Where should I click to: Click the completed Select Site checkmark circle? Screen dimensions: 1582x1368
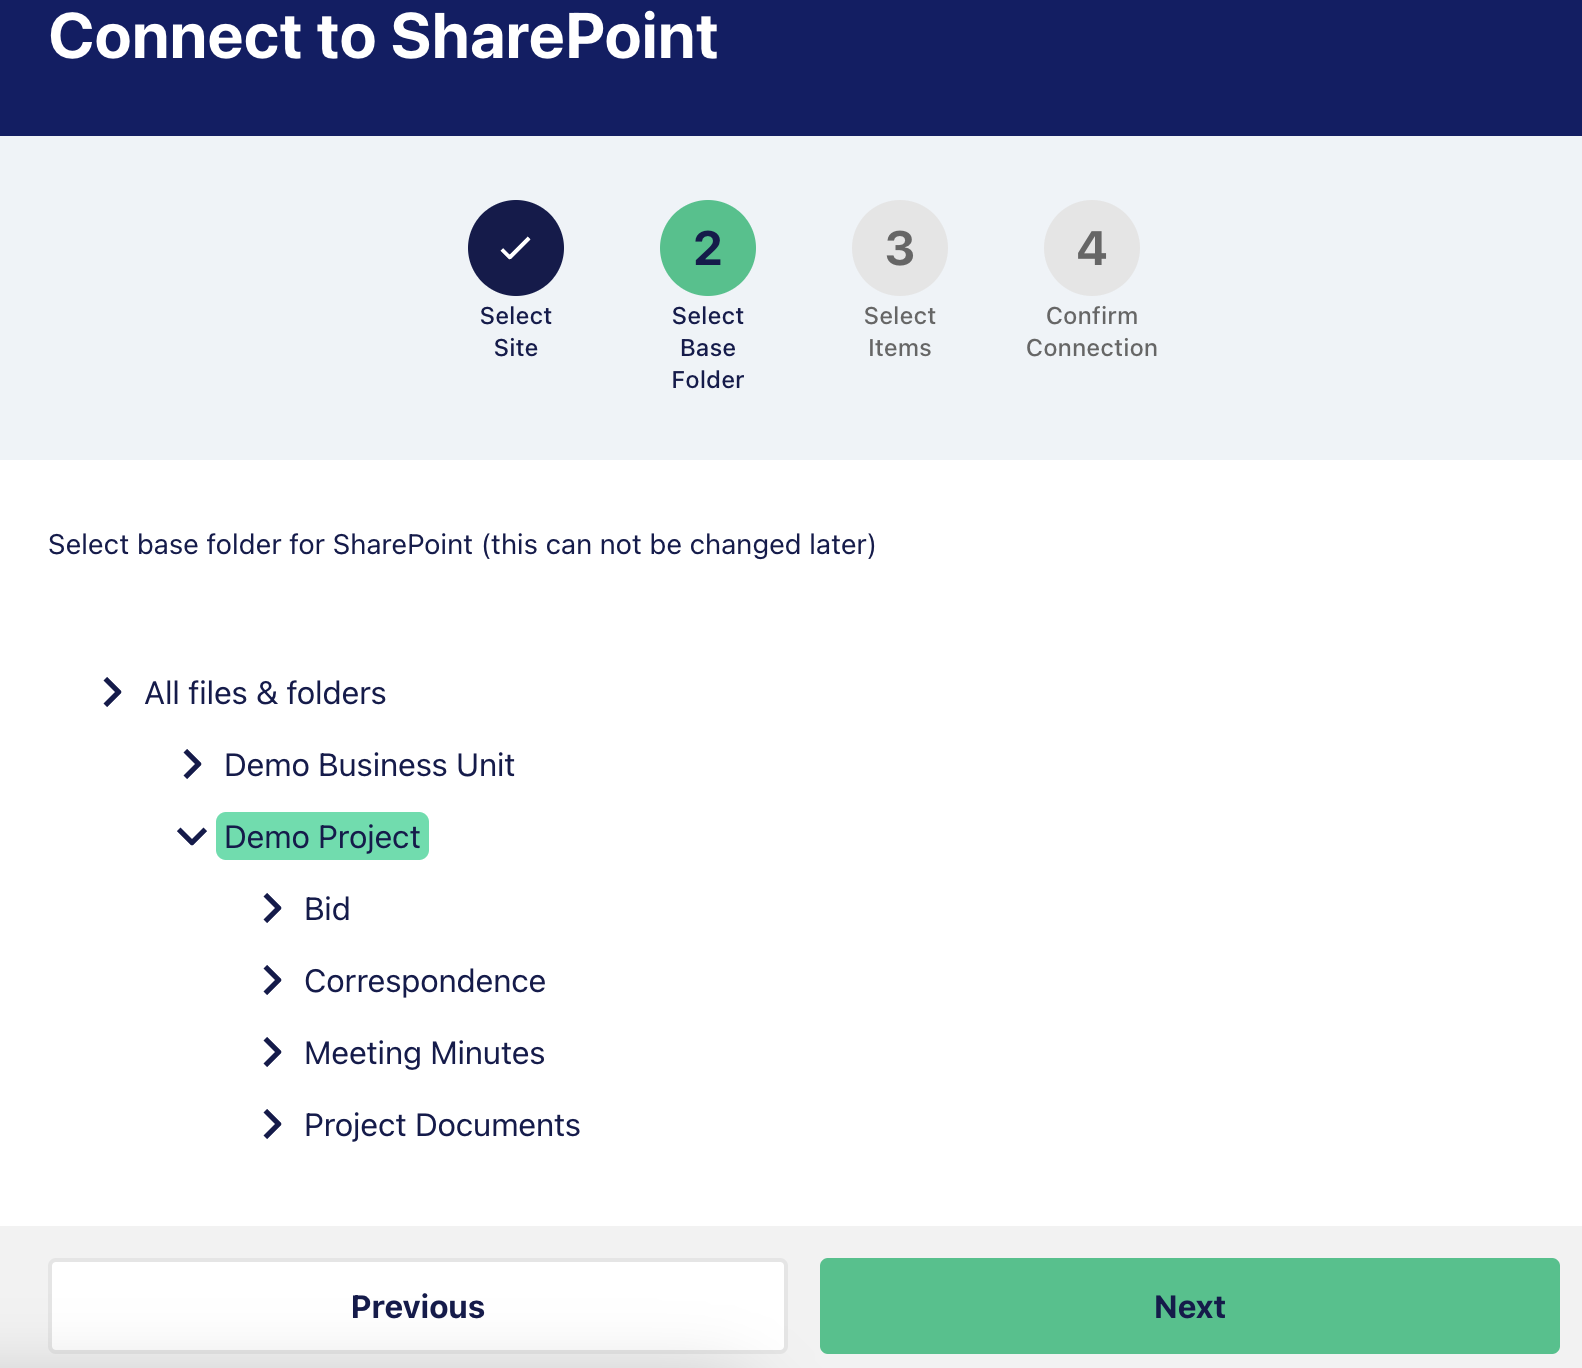coord(516,248)
